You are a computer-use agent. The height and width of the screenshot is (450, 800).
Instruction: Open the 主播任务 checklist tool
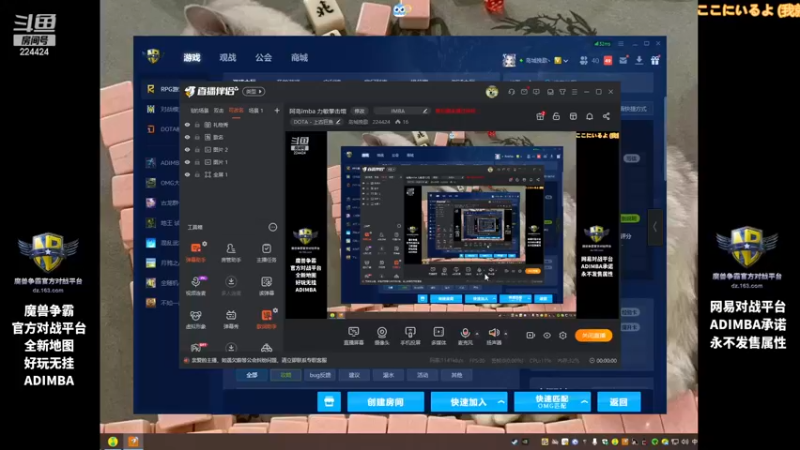tap(266, 252)
